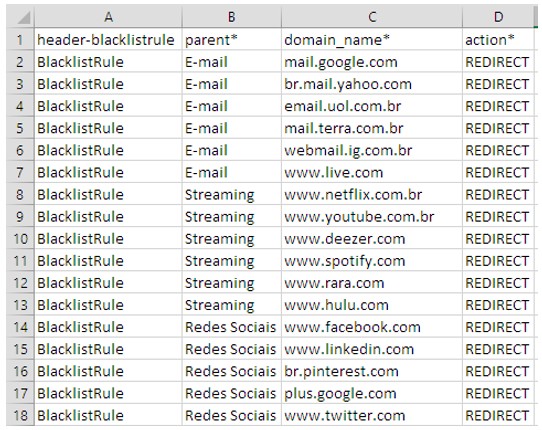Click the br.pinterest.com cell
The image size is (542, 430).
(372, 371)
